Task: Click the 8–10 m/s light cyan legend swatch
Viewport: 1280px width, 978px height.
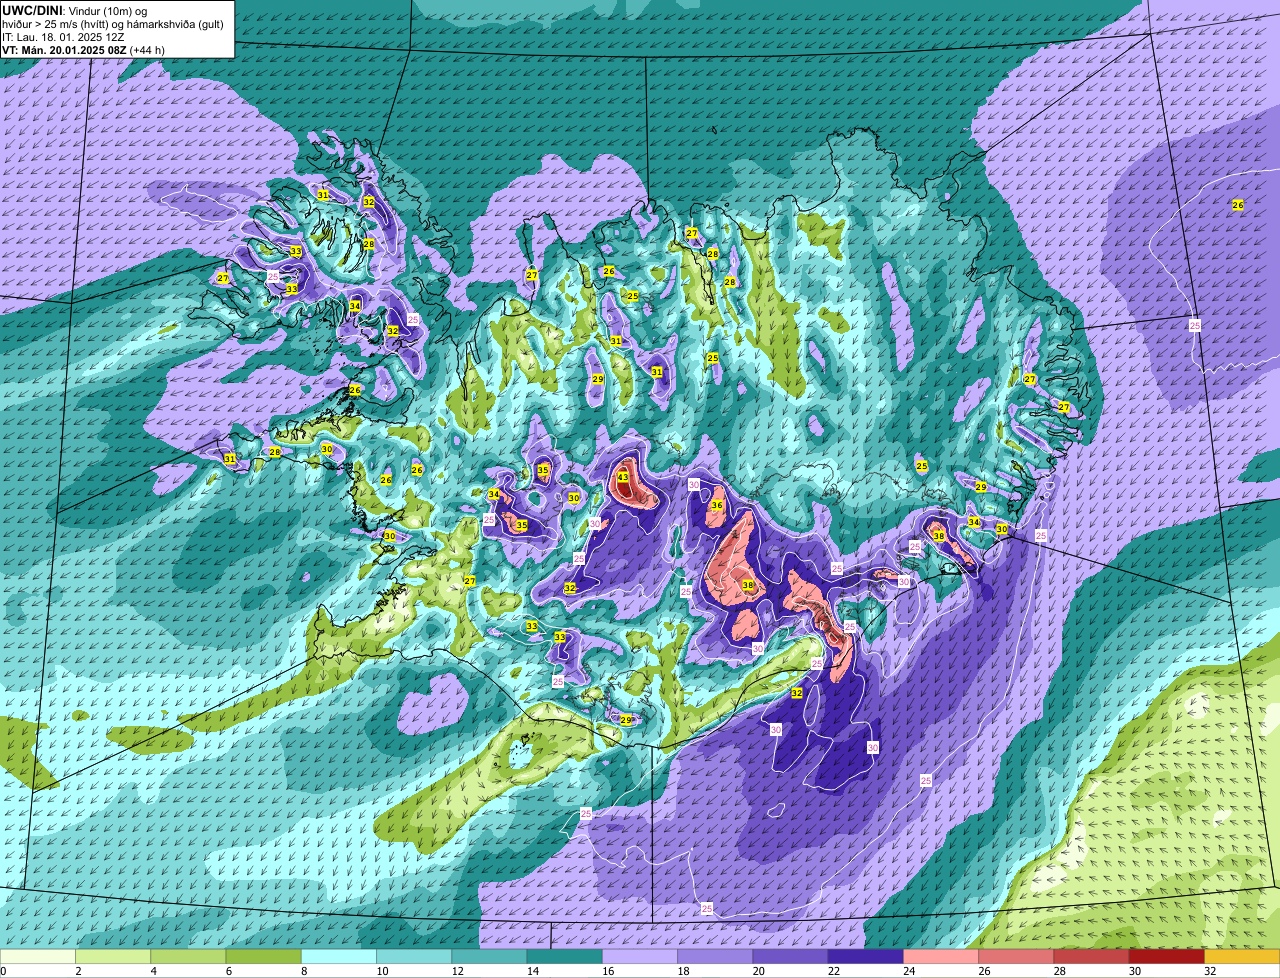Action: [339, 956]
